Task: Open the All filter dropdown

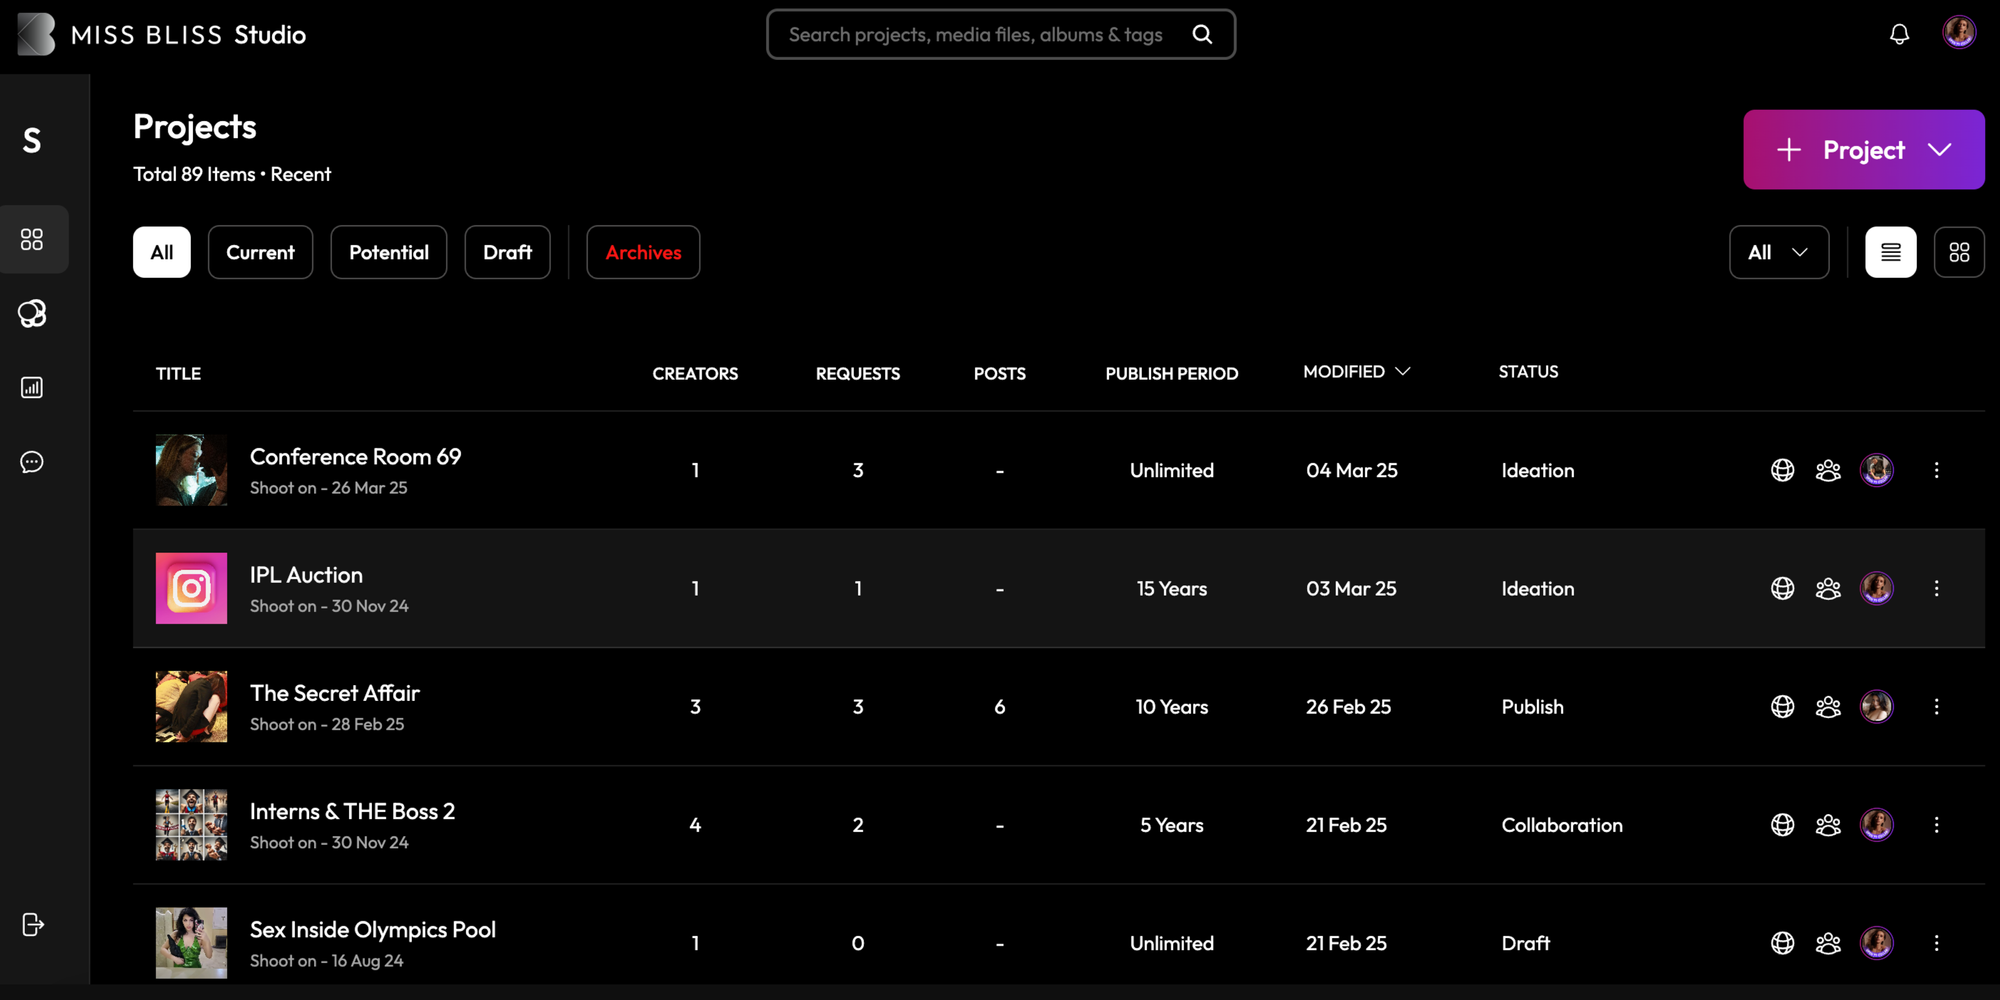Action: click(1778, 252)
